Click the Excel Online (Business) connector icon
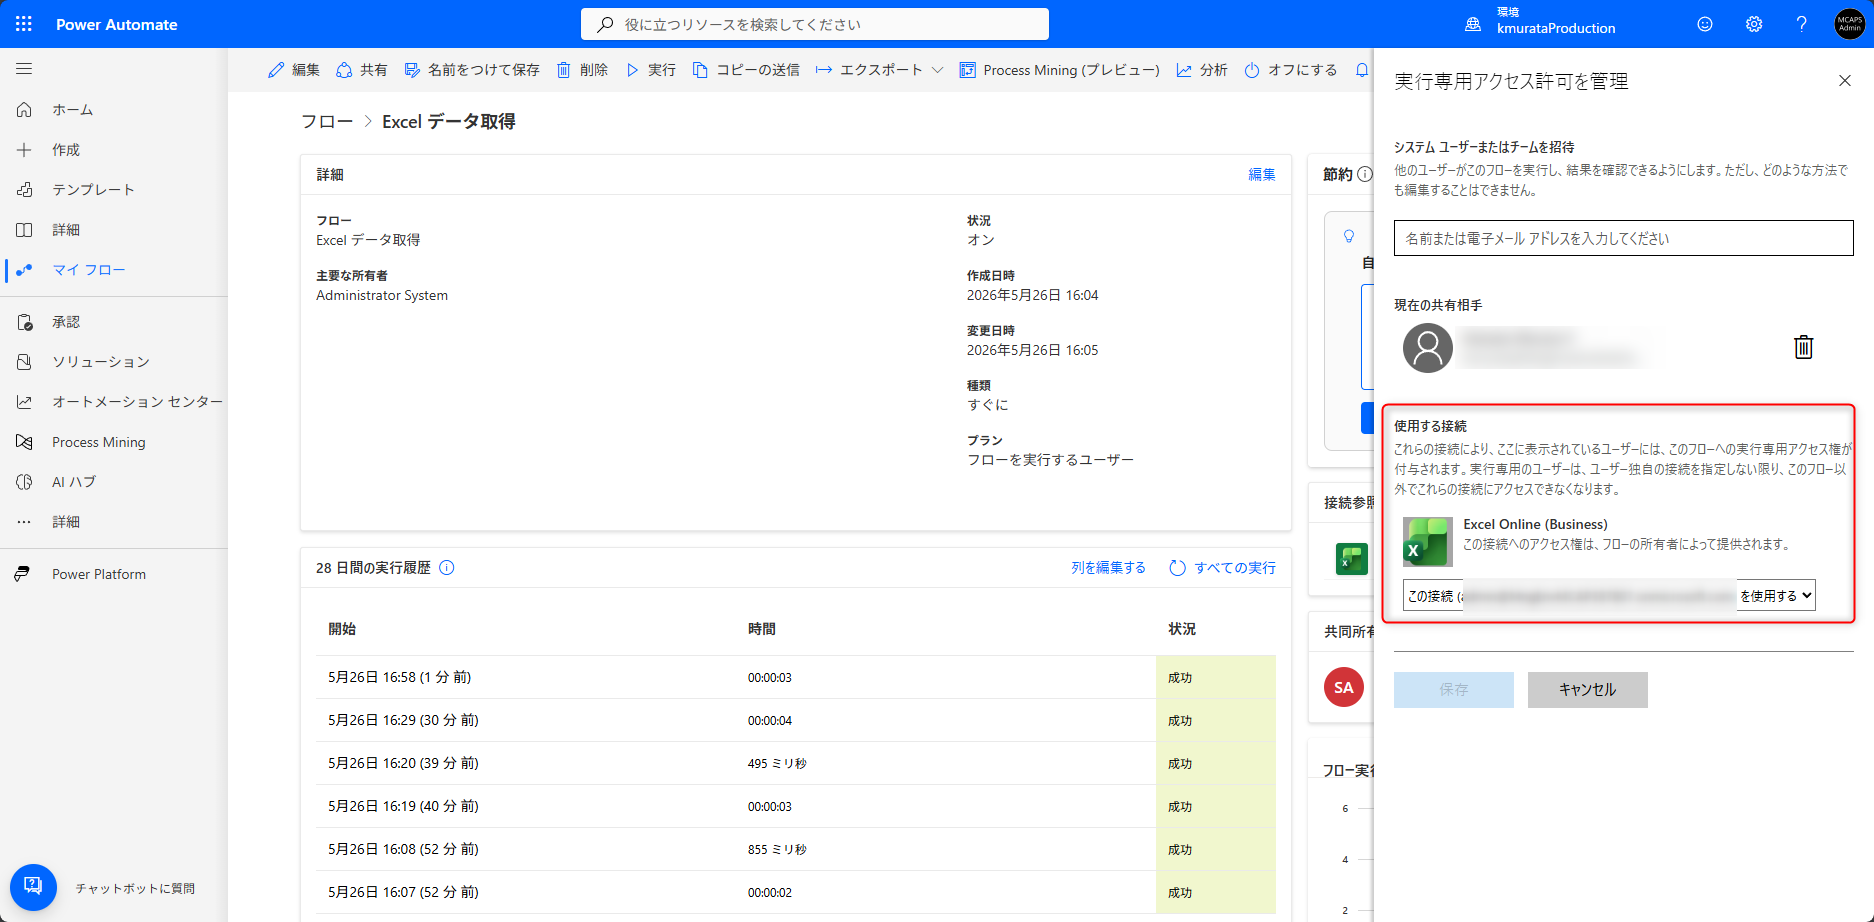Screen dimensions: 1874x922 1427,542
